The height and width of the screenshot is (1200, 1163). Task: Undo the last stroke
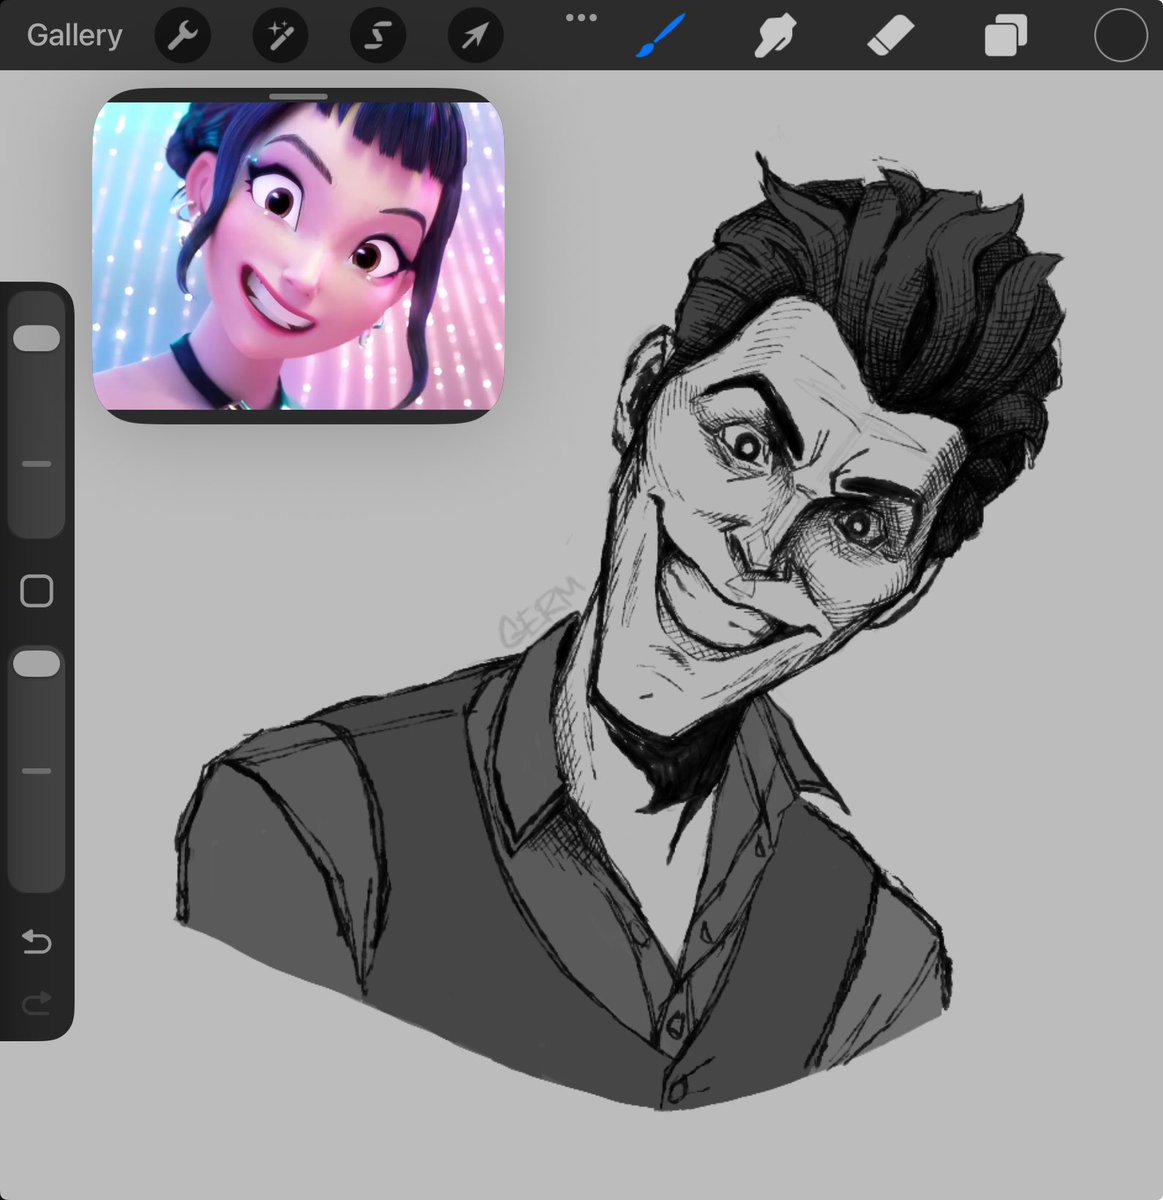(37, 941)
